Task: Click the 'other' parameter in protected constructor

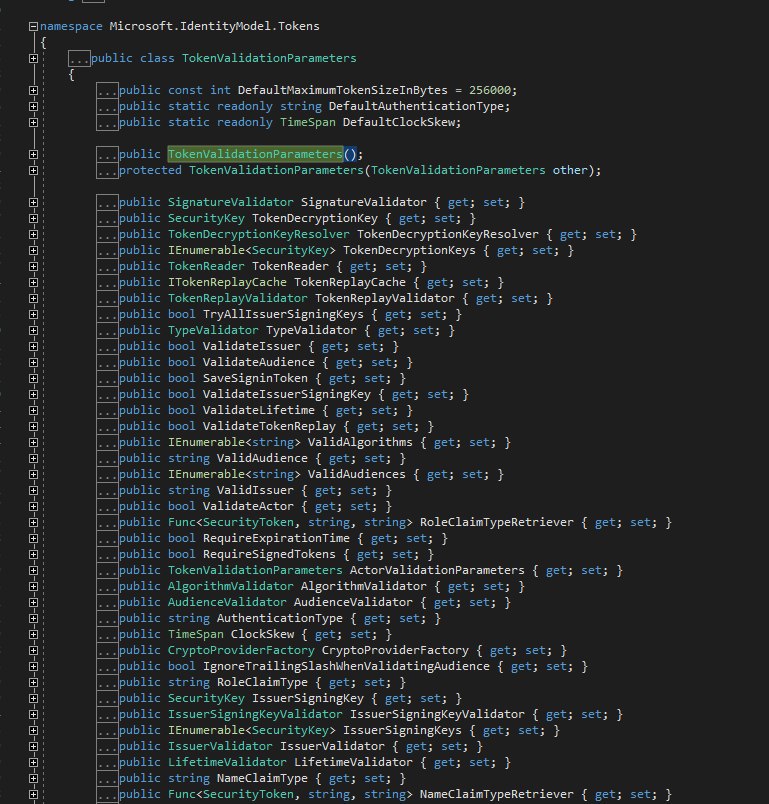Action: pos(570,170)
